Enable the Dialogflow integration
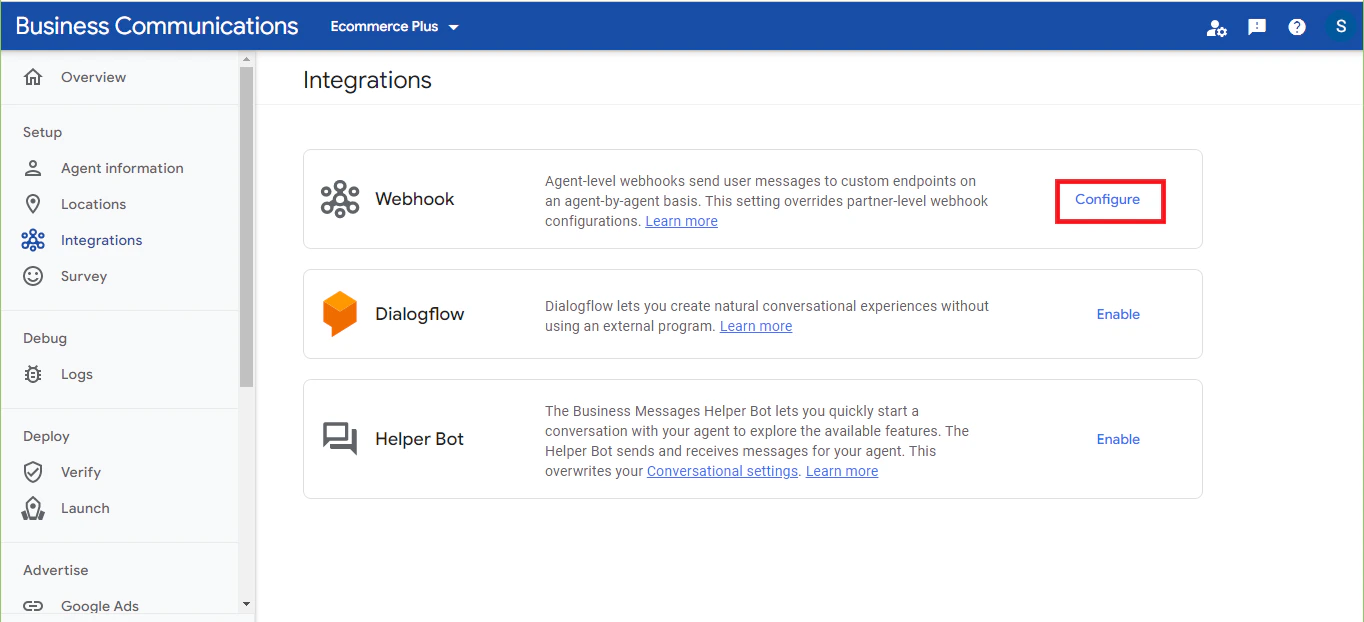 tap(1117, 314)
